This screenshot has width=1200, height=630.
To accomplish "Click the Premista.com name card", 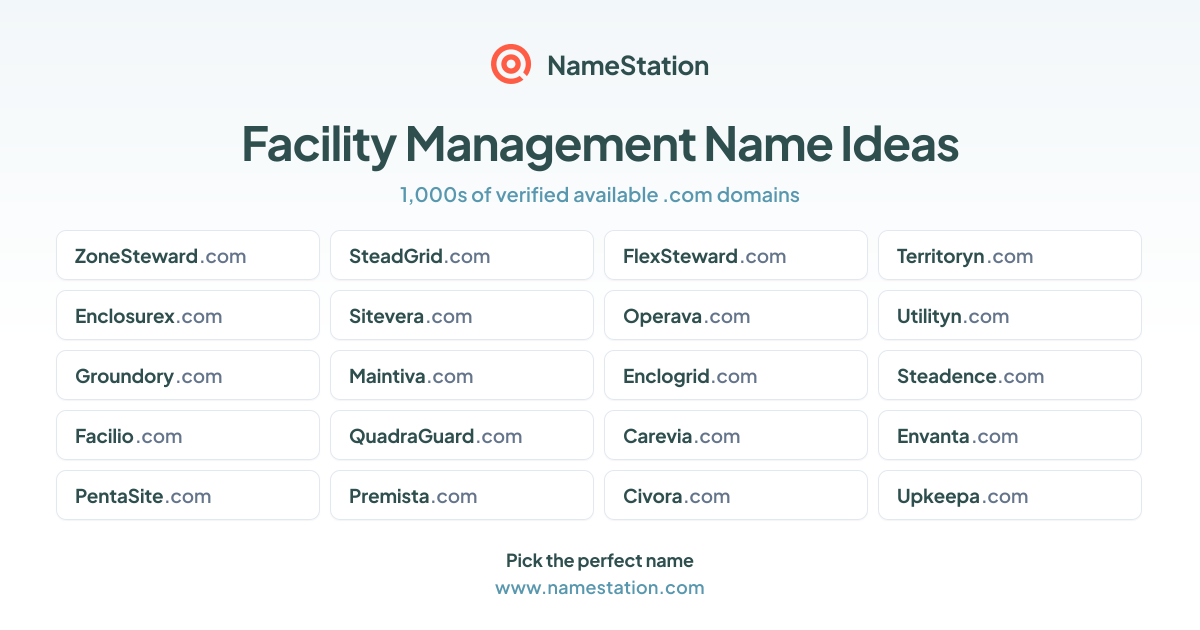I will [462, 496].
